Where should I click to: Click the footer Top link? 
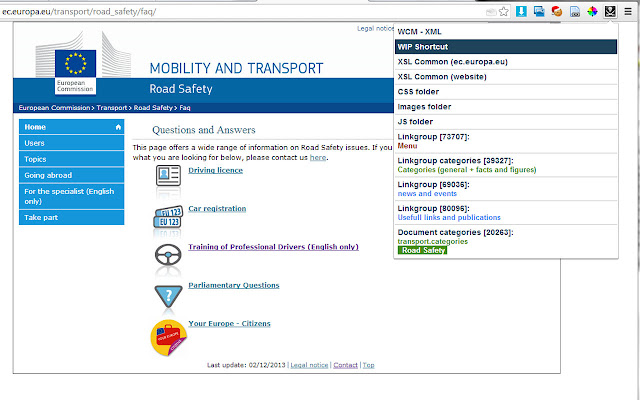tap(369, 365)
